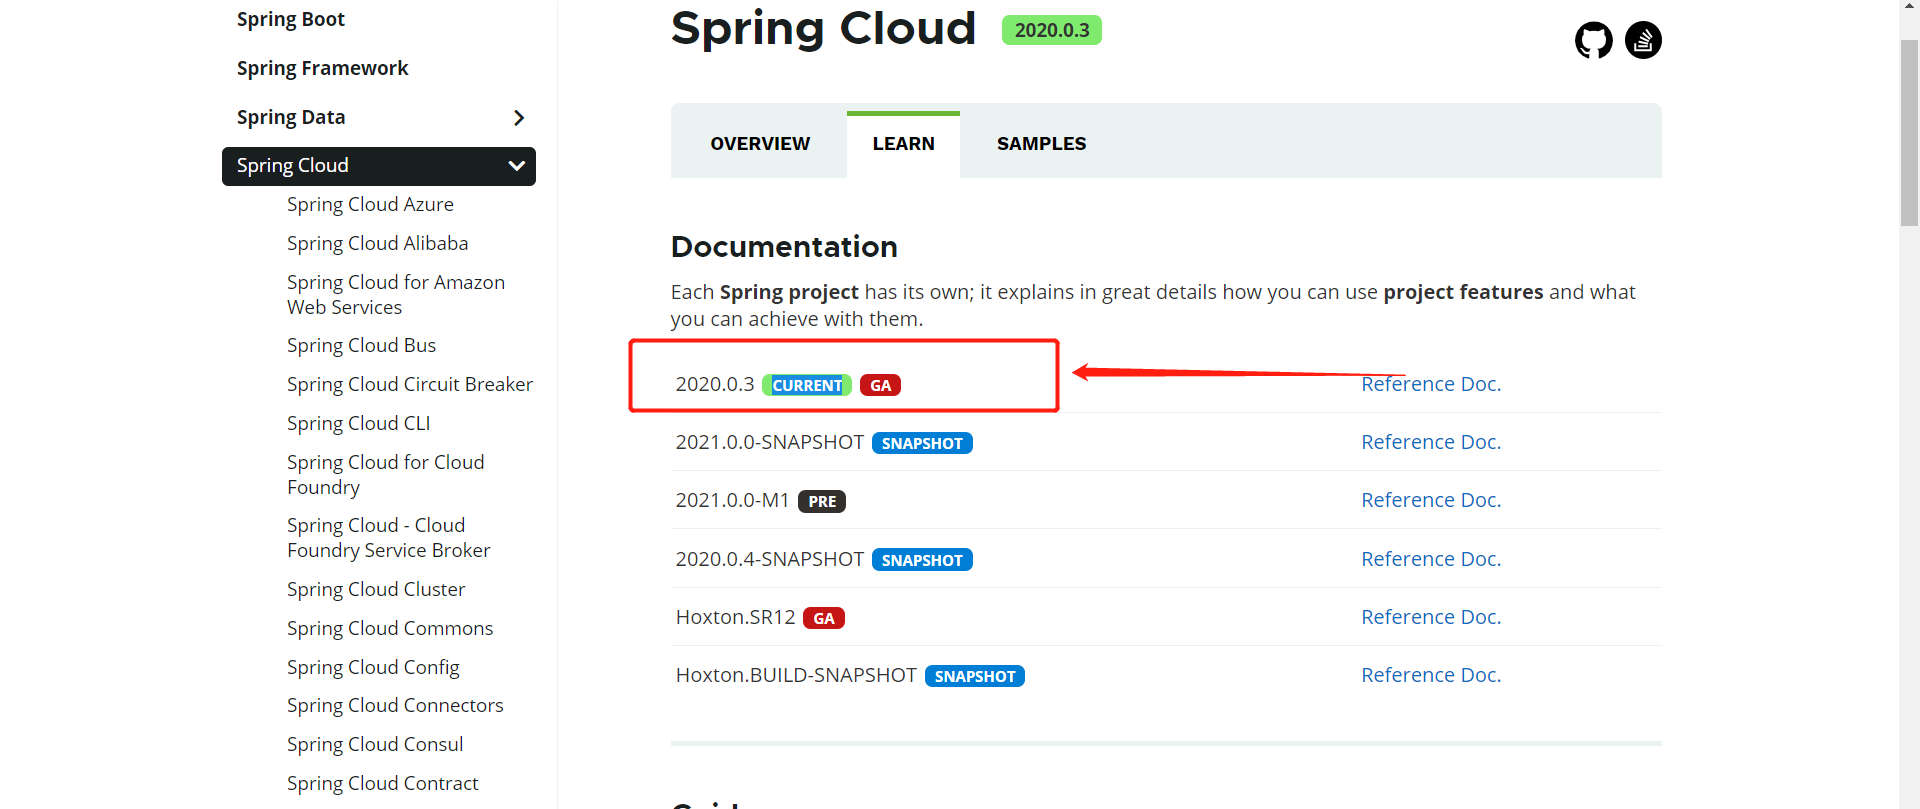Click the SNAPSHOT badge for 2020.0.4-SNAPSHOT
The image size is (1920, 809).
[x=922, y=560]
